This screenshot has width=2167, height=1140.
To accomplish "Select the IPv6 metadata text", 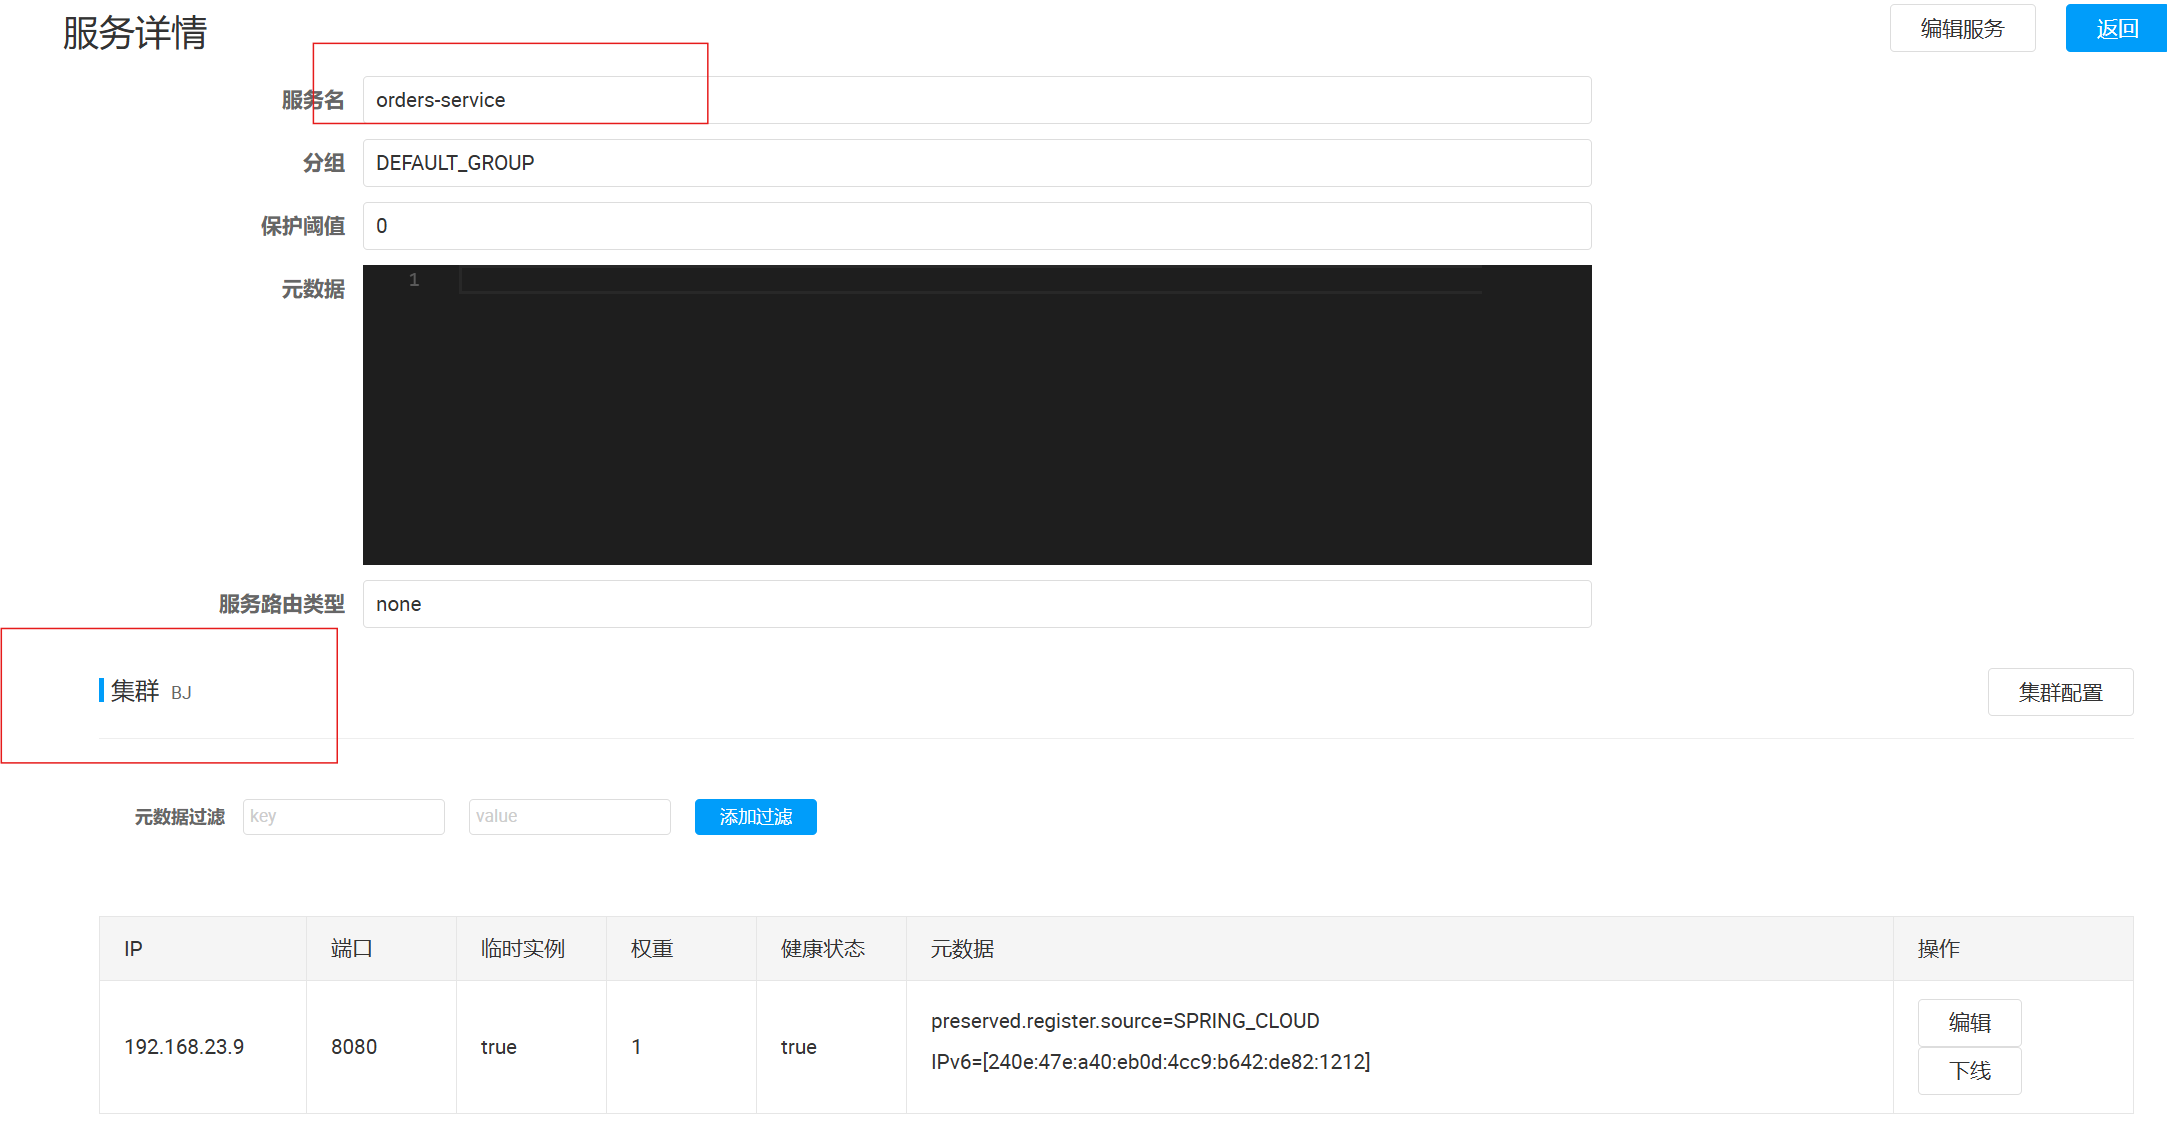I will (x=1149, y=1062).
